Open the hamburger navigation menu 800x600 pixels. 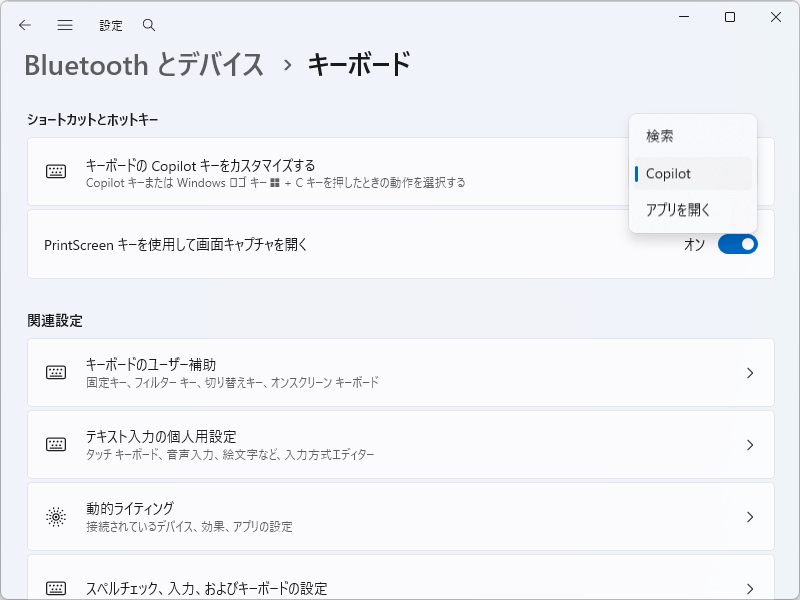[65, 25]
